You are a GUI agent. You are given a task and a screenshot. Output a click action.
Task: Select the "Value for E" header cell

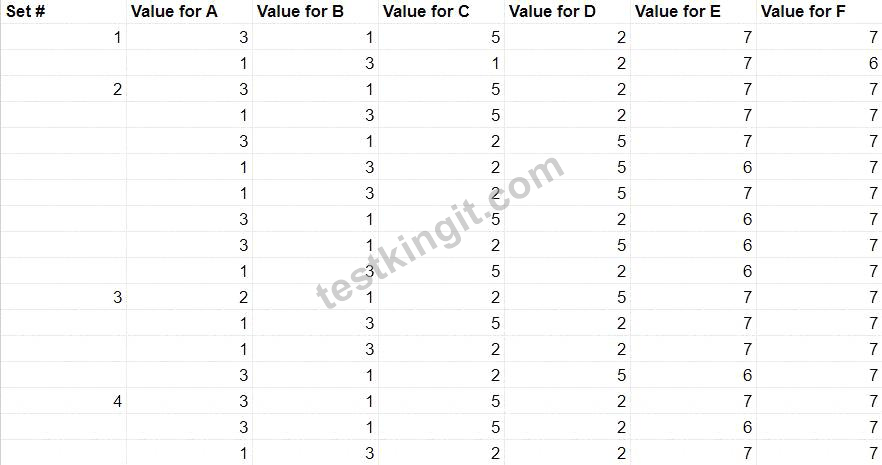click(x=693, y=11)
